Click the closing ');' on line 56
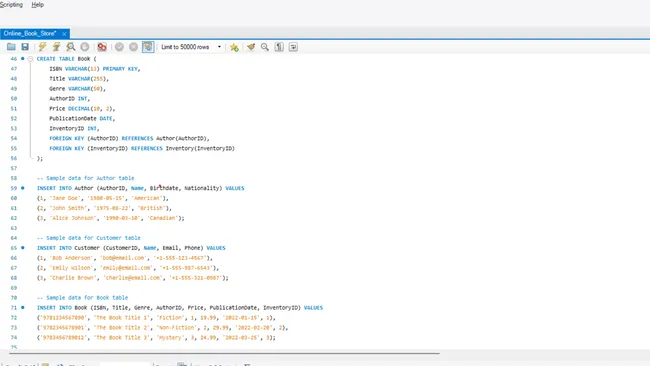The height and width of the screenshot is (366, 650). pos(40,158)
